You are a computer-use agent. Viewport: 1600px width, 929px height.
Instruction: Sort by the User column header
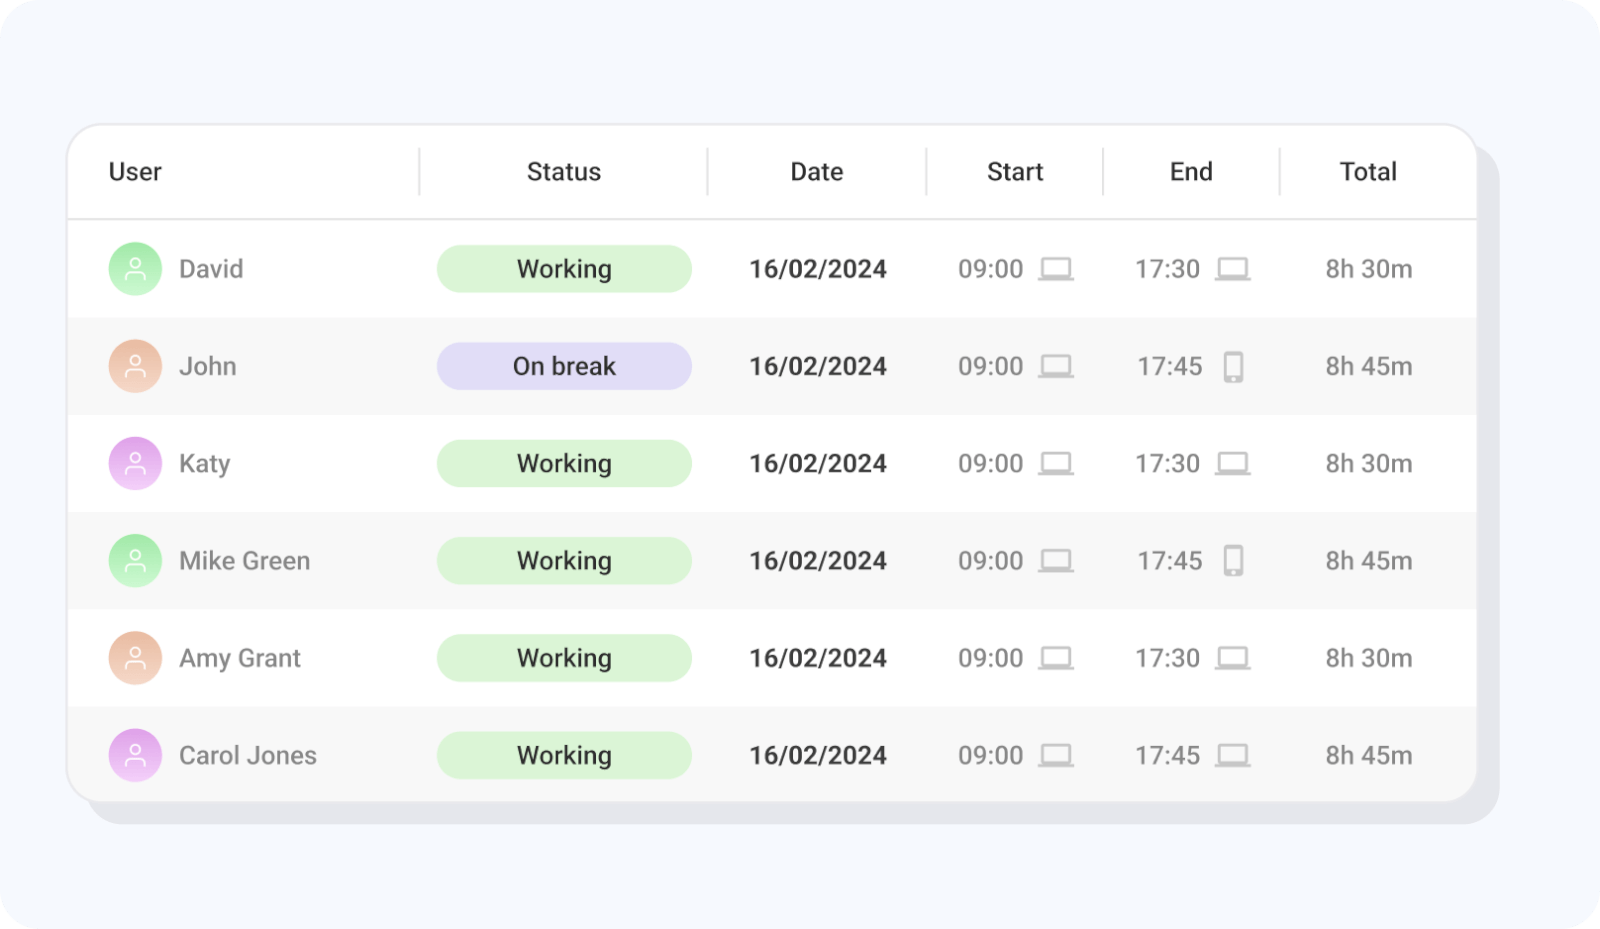[x=135, y=172]
